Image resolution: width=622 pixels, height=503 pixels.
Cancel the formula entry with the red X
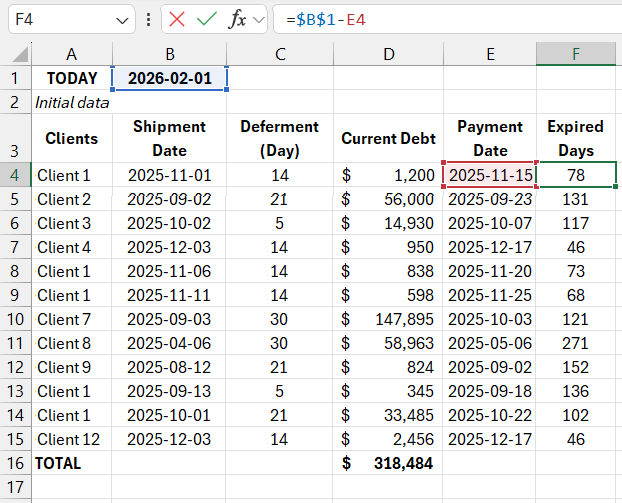(177, 19)
